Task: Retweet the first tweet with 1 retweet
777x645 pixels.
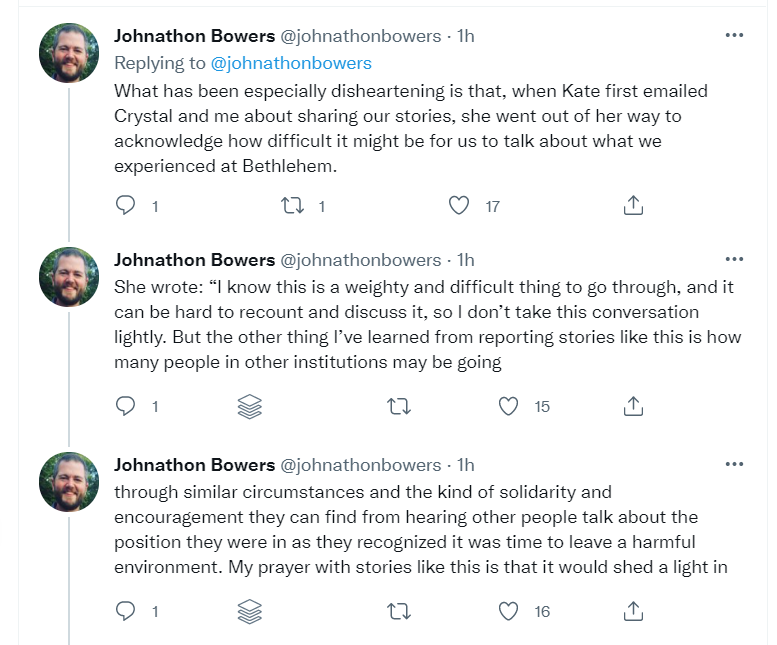Action: 291,206
